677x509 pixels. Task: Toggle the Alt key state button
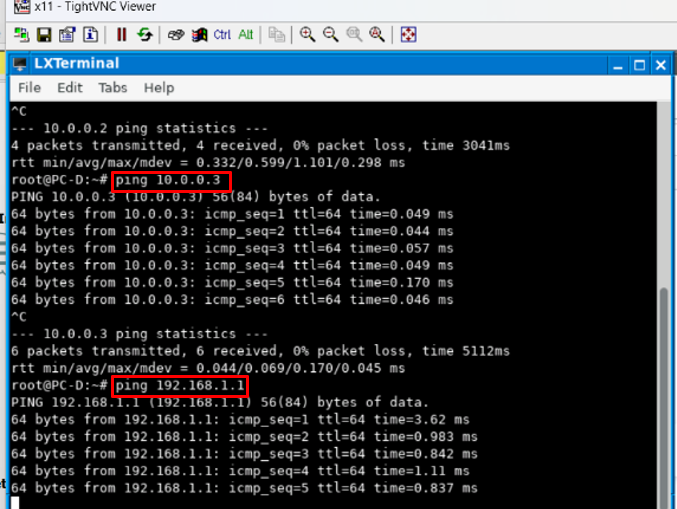click(245, 35)
